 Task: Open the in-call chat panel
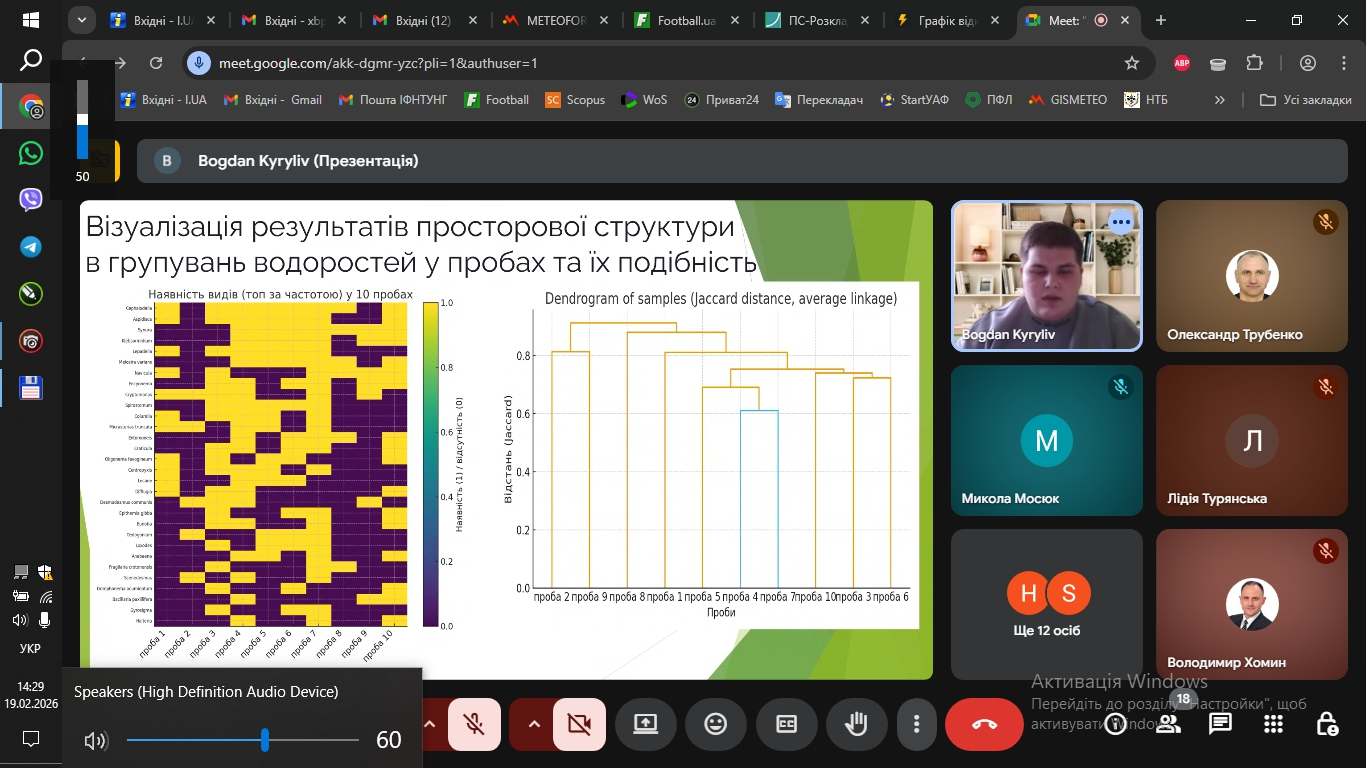1219,723
